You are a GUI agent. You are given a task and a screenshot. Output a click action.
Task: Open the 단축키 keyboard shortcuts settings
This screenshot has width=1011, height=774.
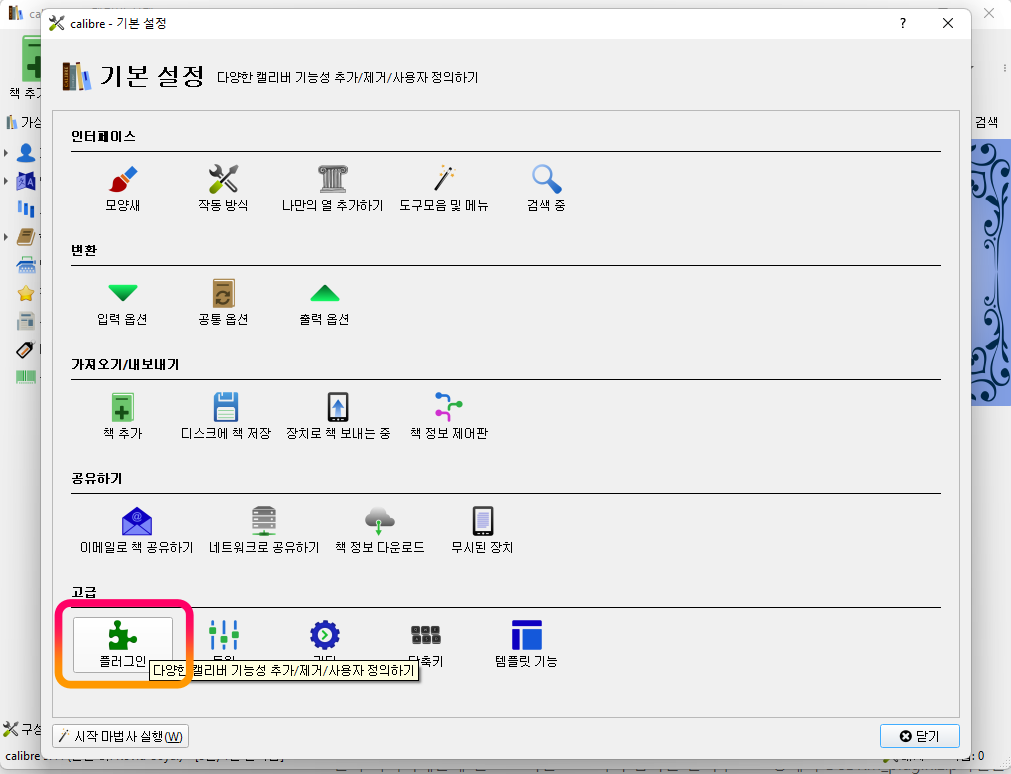click(x=426, y=644)
